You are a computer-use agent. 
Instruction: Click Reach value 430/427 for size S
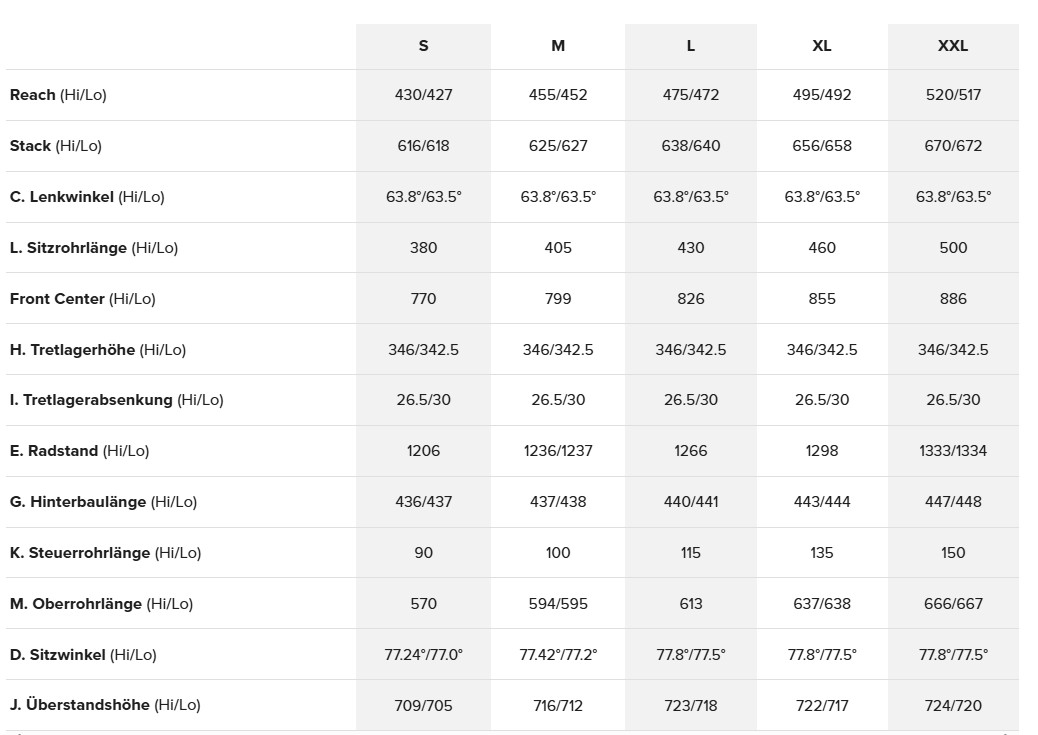click(423, 95)
